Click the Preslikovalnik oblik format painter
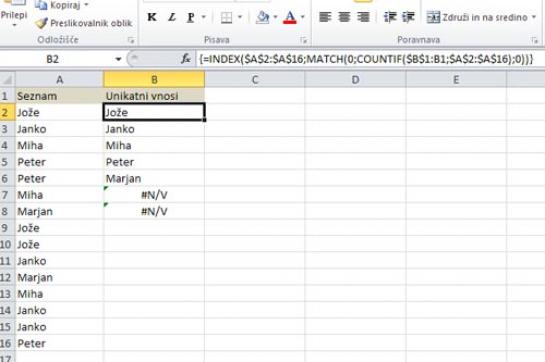 pyautogui.click(x=84, y=23)
